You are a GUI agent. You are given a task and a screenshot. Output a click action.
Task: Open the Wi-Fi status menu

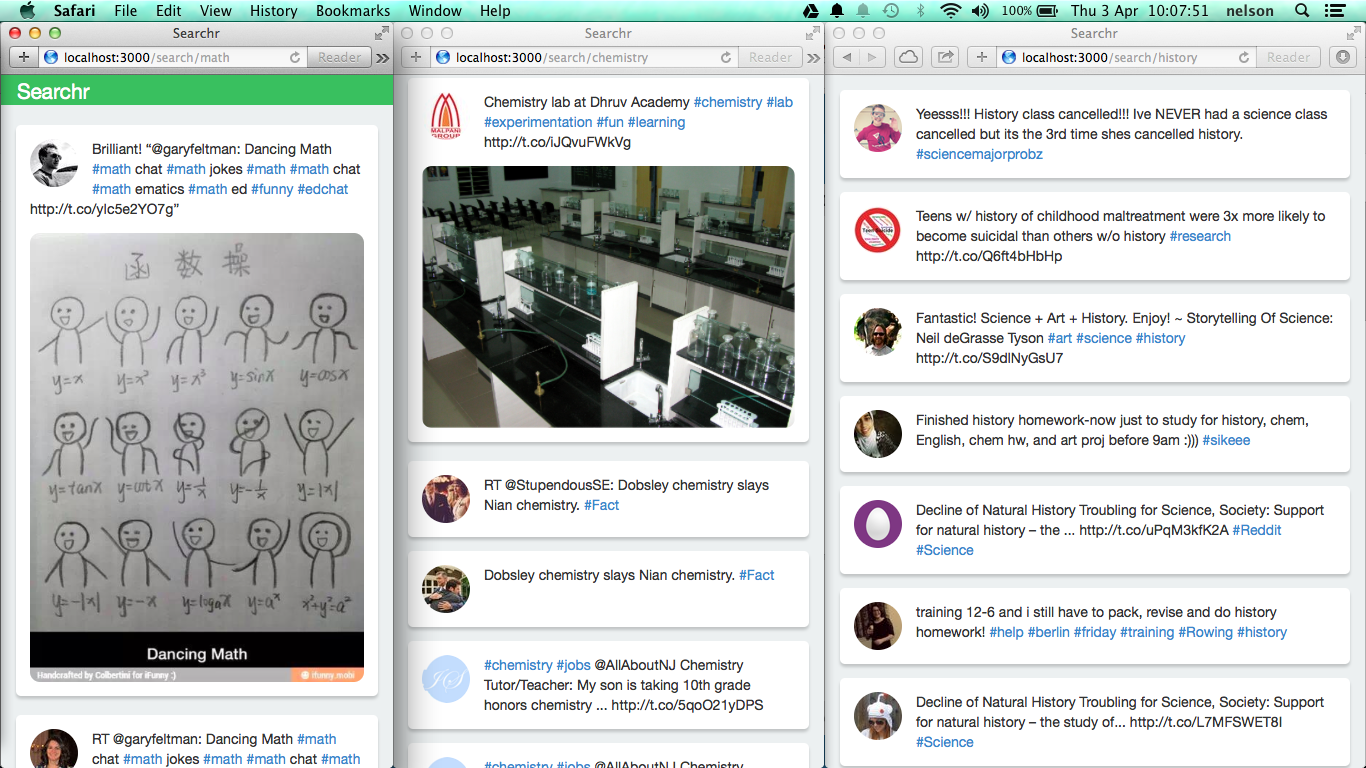click(x=951, y=11)
